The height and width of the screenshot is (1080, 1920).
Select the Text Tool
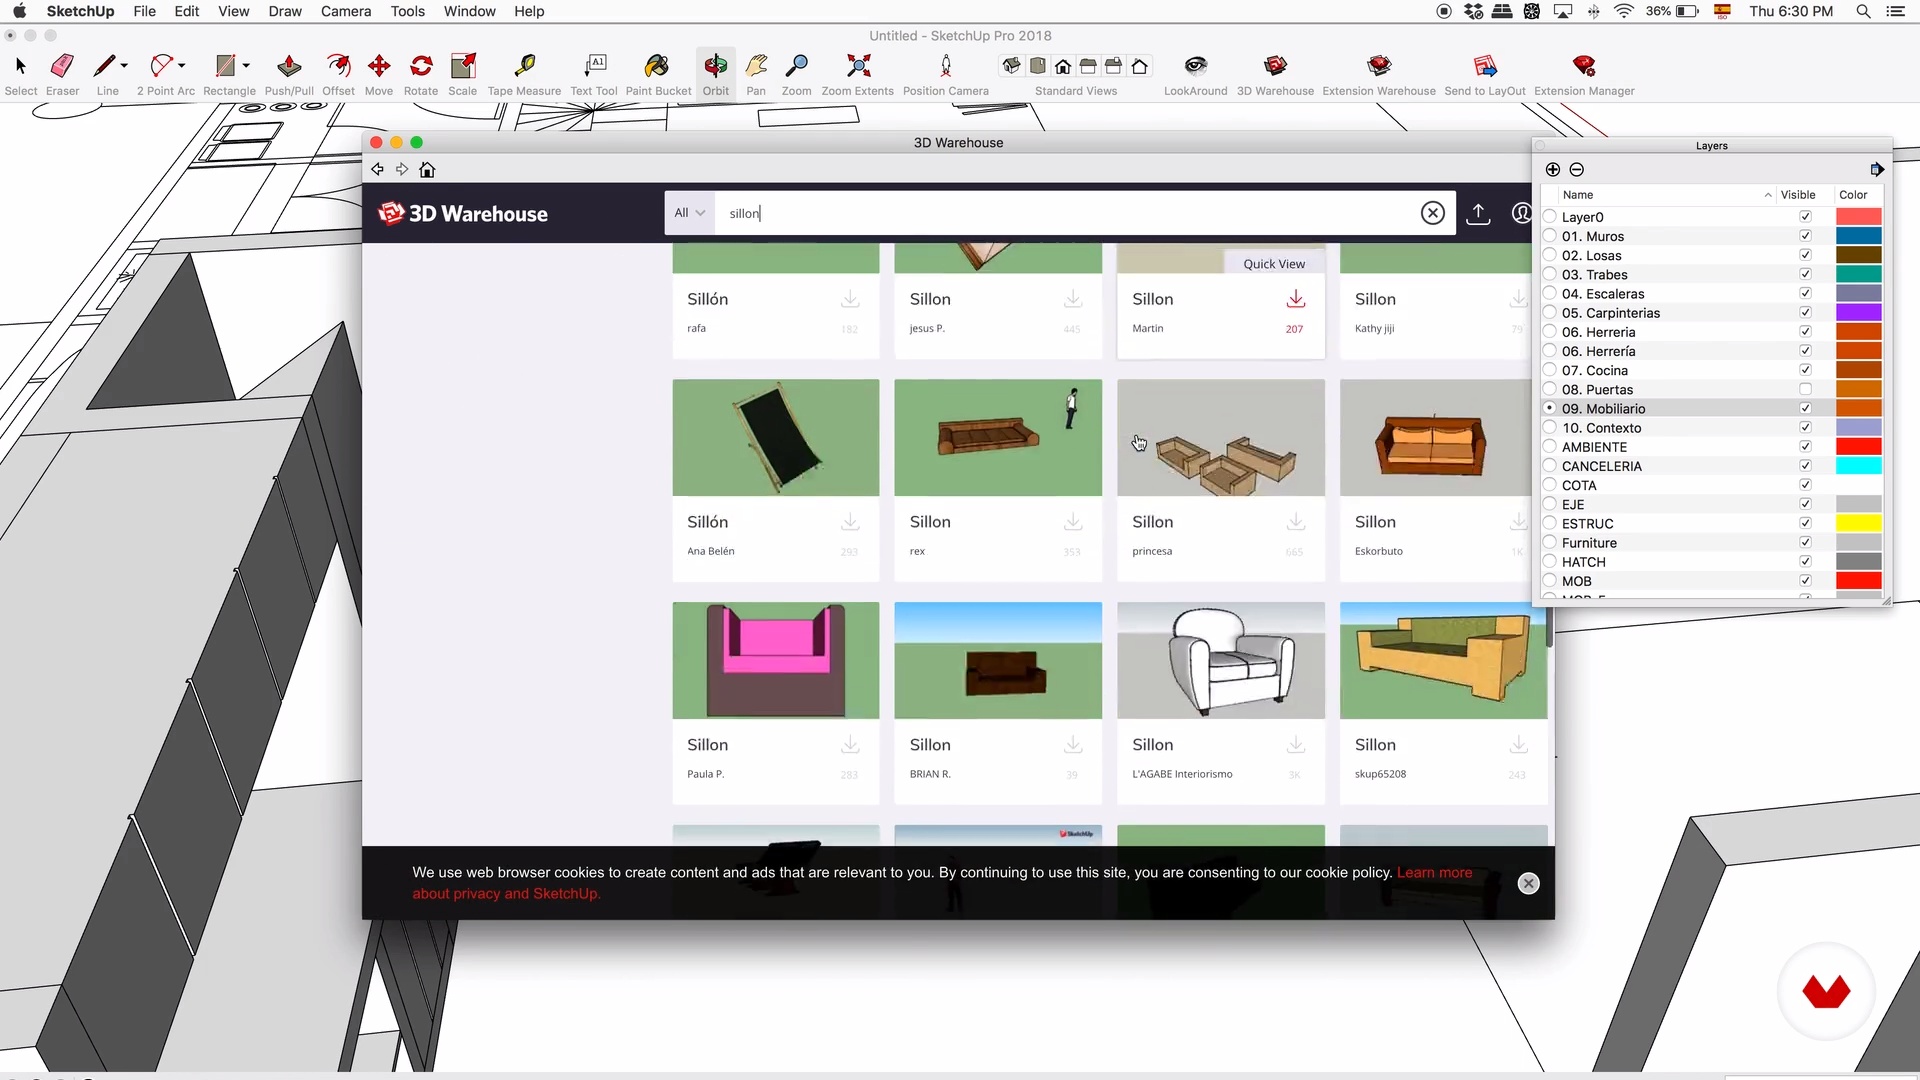pos(594,74)
